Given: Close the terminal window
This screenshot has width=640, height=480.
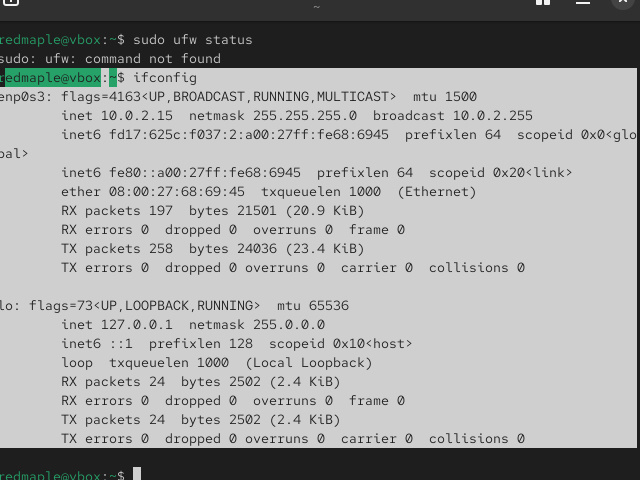Looking at the screenshot, I should (622, 3).
